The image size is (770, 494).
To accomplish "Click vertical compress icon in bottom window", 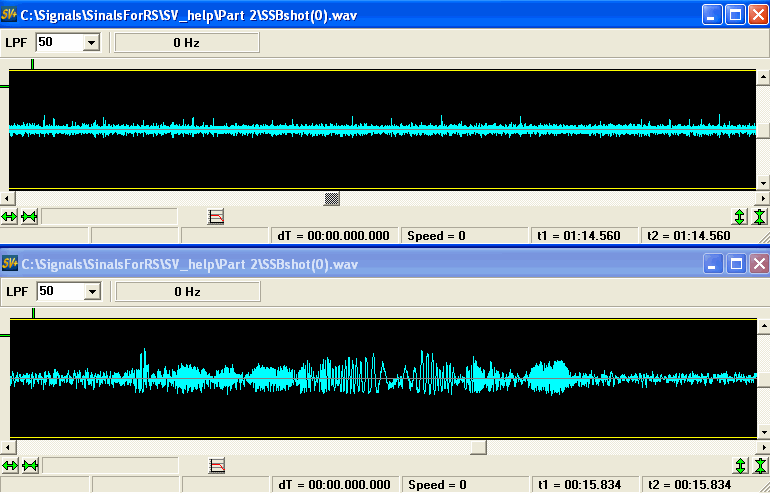I will [x=760, y=466].
